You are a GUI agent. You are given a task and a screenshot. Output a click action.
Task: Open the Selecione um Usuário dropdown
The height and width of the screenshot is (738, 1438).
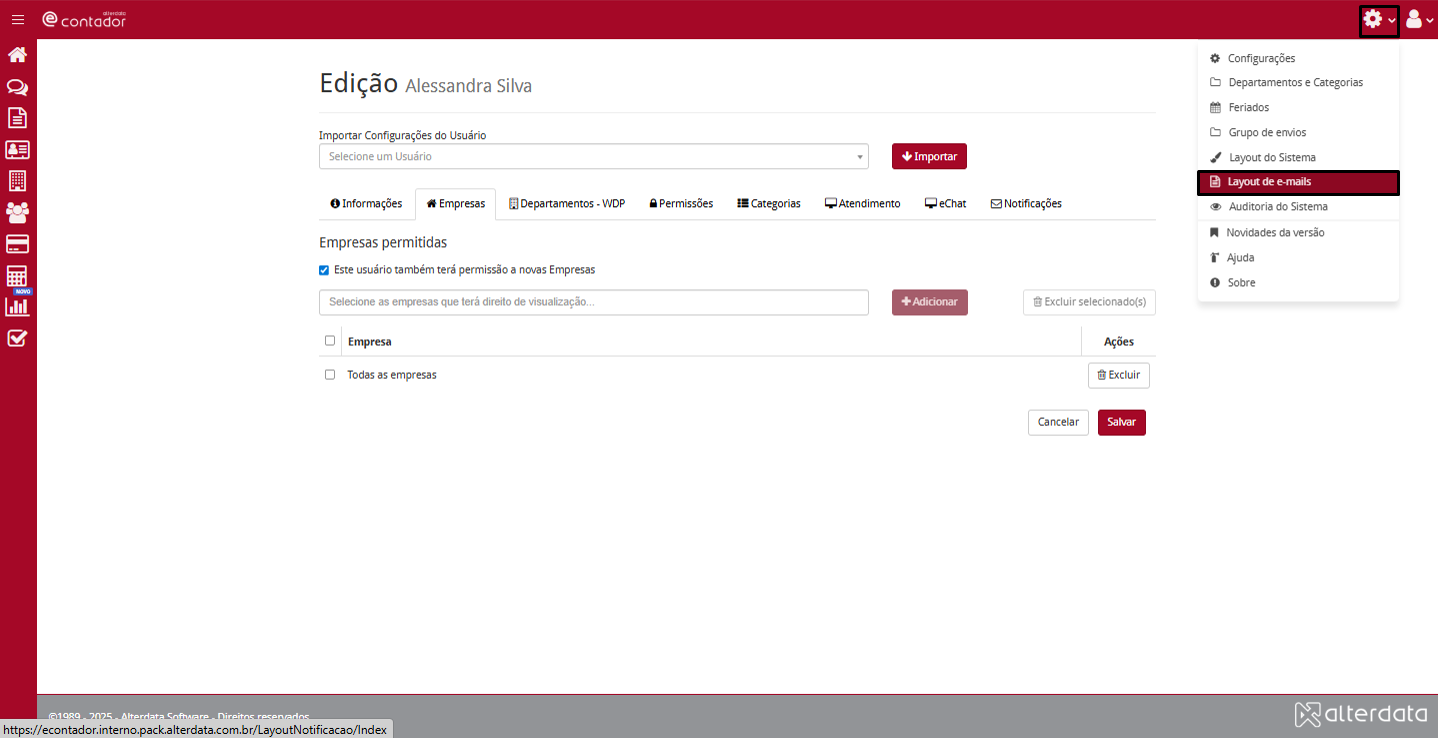coord(594,156)
